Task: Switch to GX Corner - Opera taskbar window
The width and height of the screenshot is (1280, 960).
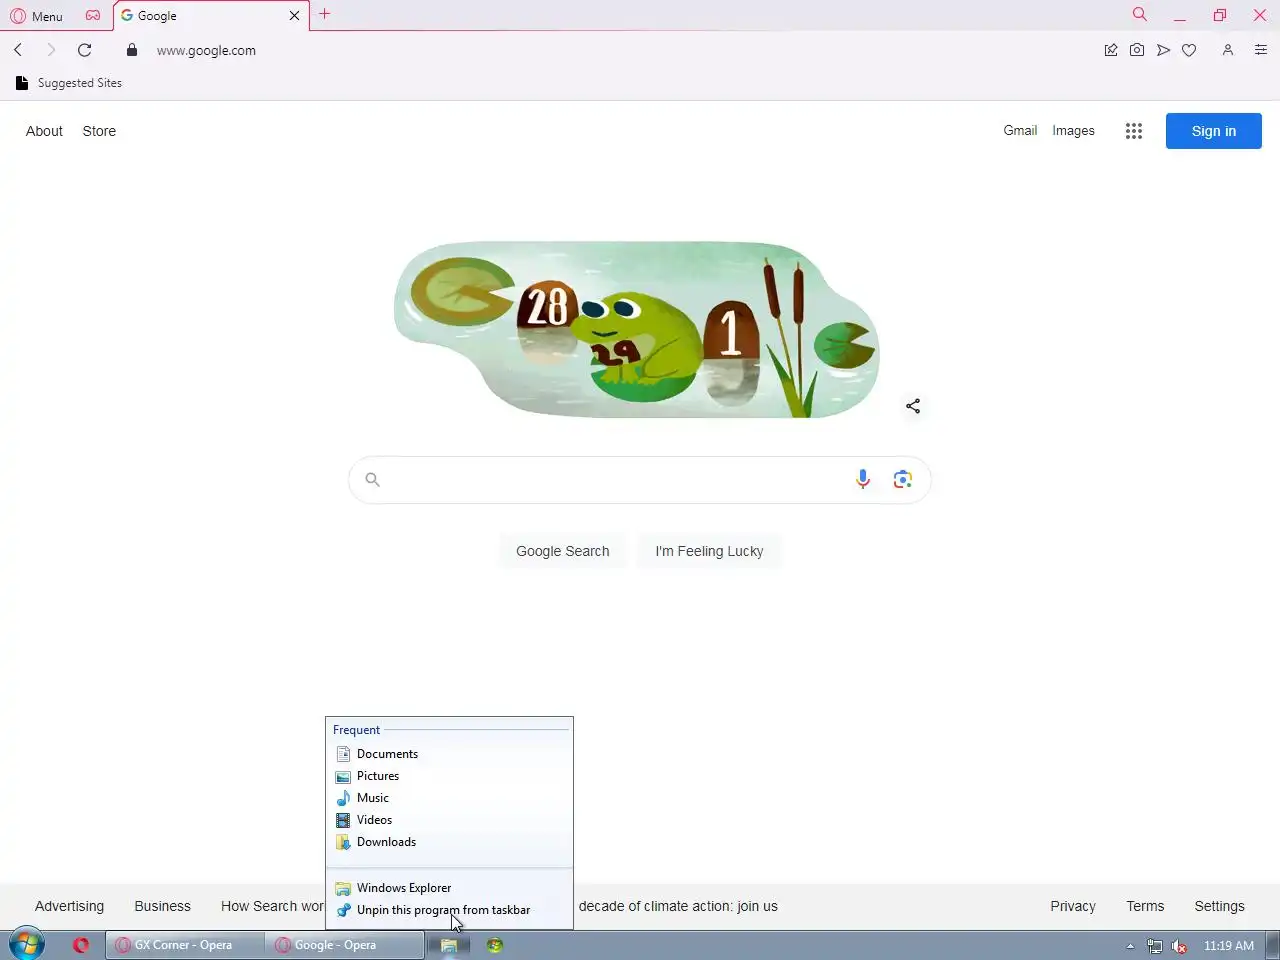Action: 184,945
